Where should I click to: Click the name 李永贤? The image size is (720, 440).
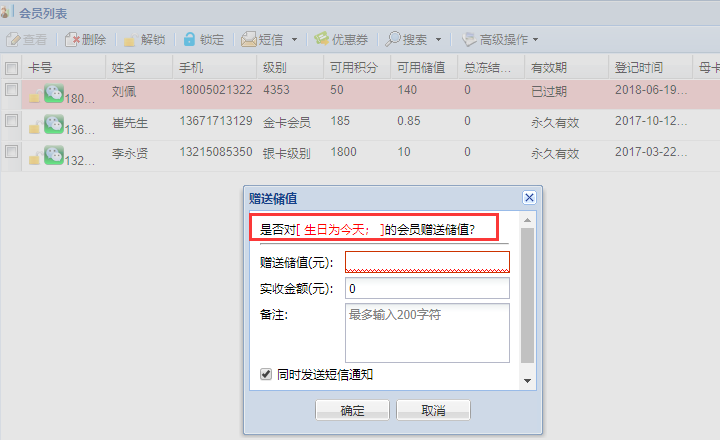130,153
